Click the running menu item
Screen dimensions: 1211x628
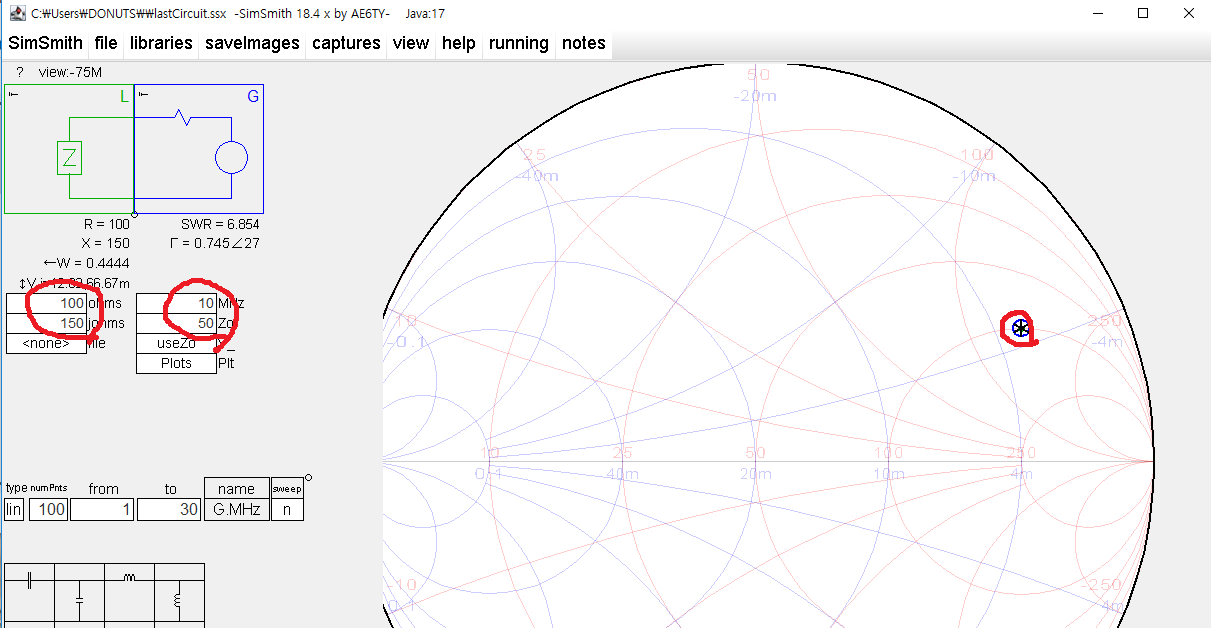click(519, 43)
